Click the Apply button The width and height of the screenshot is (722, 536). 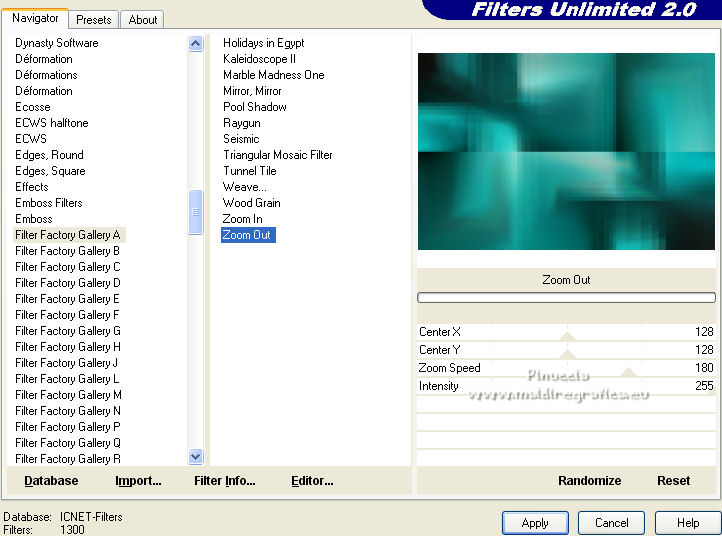pyautogui.click(x=535, y=523)
